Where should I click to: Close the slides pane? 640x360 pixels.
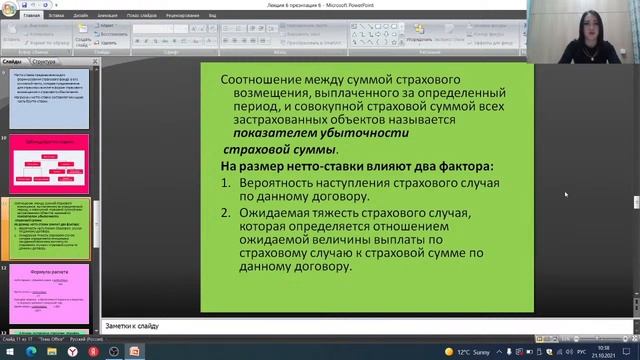(95, 61)
